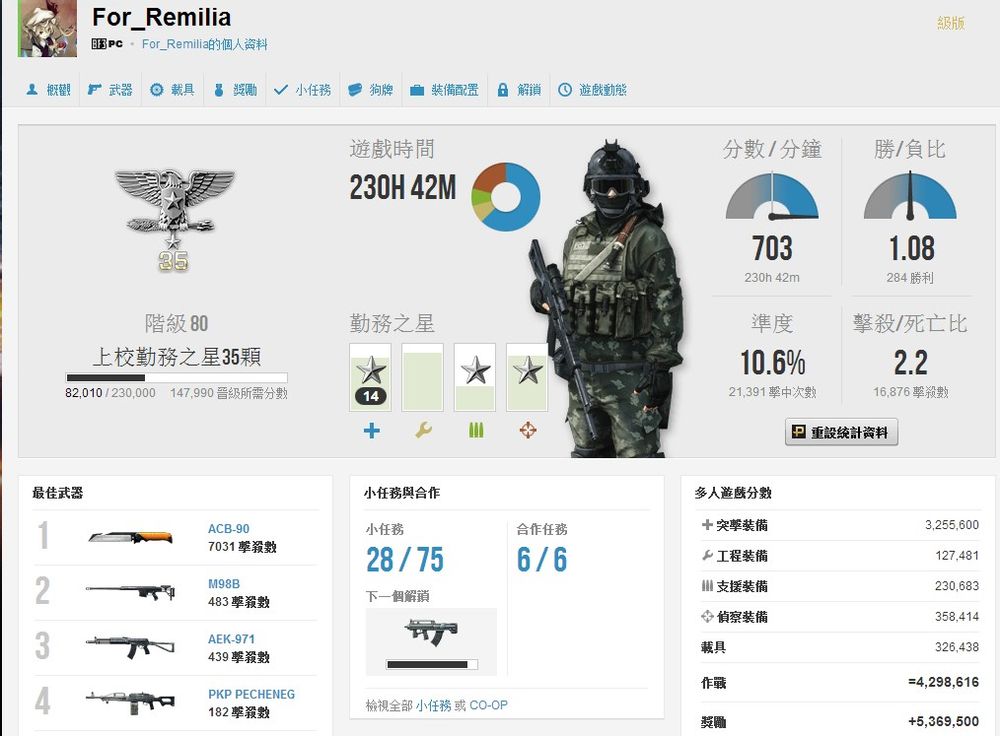Select the 獎勵 awards tab
Viewport: 1000px width, 736px height.
(235, 90)
